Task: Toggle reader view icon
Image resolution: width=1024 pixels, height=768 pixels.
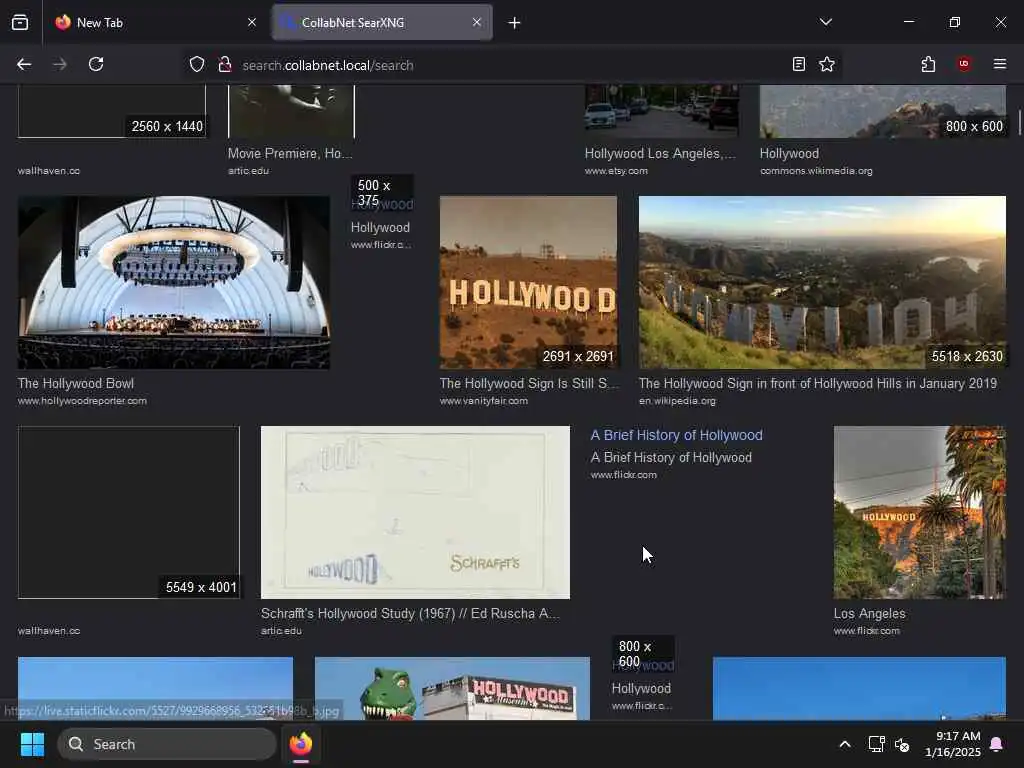Action: 798,64
